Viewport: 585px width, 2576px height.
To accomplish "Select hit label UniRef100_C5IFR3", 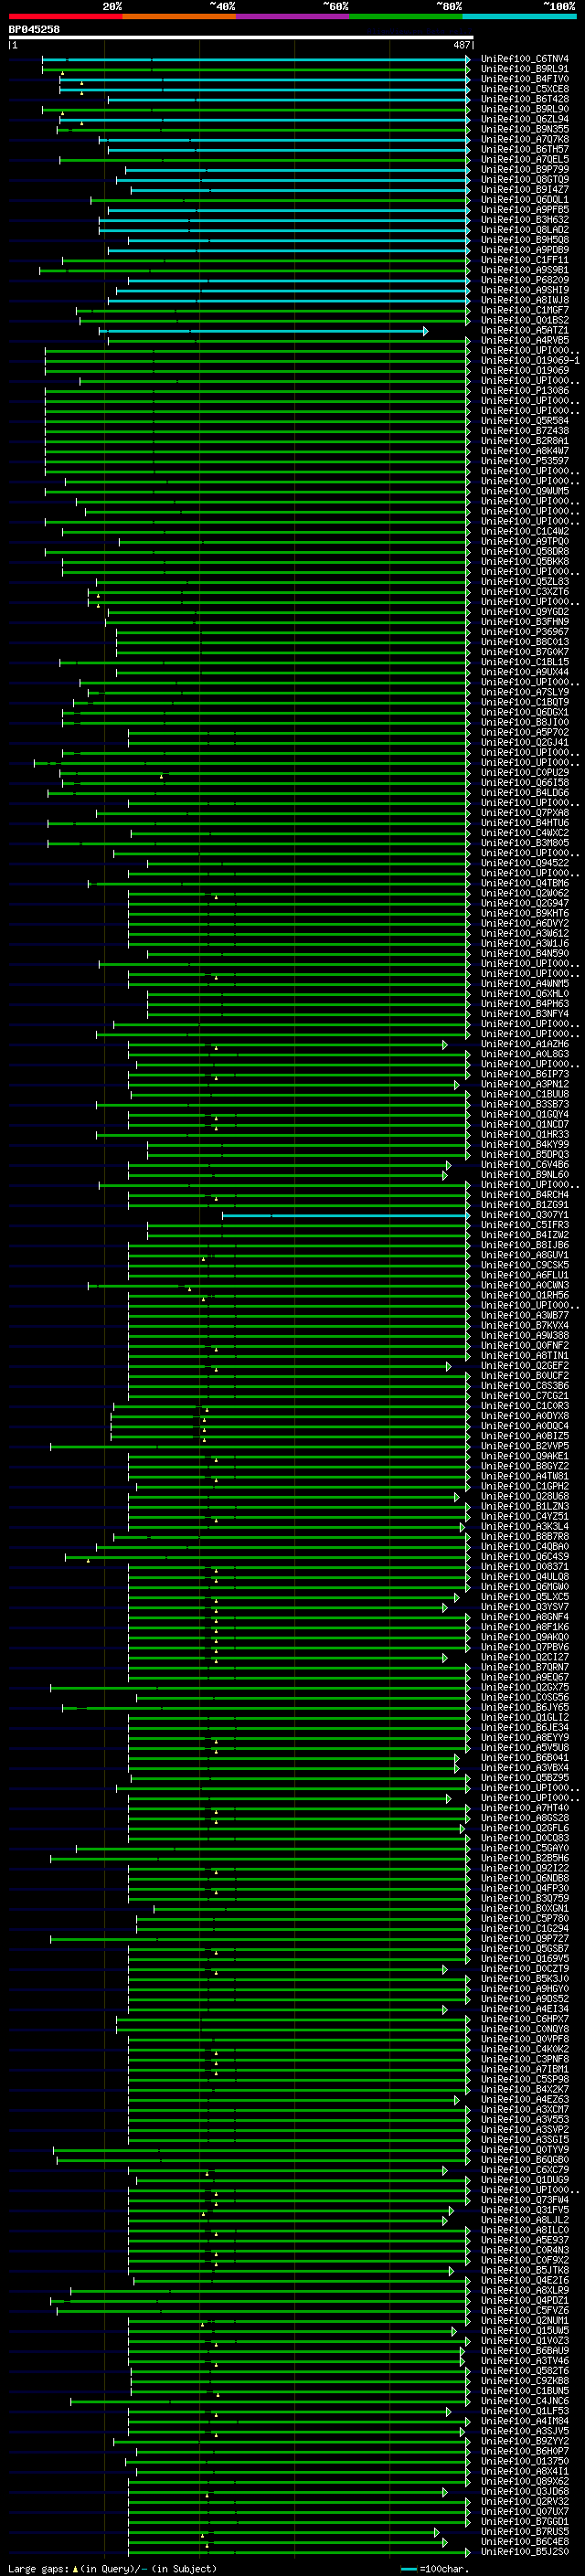I will (525, 1225).
